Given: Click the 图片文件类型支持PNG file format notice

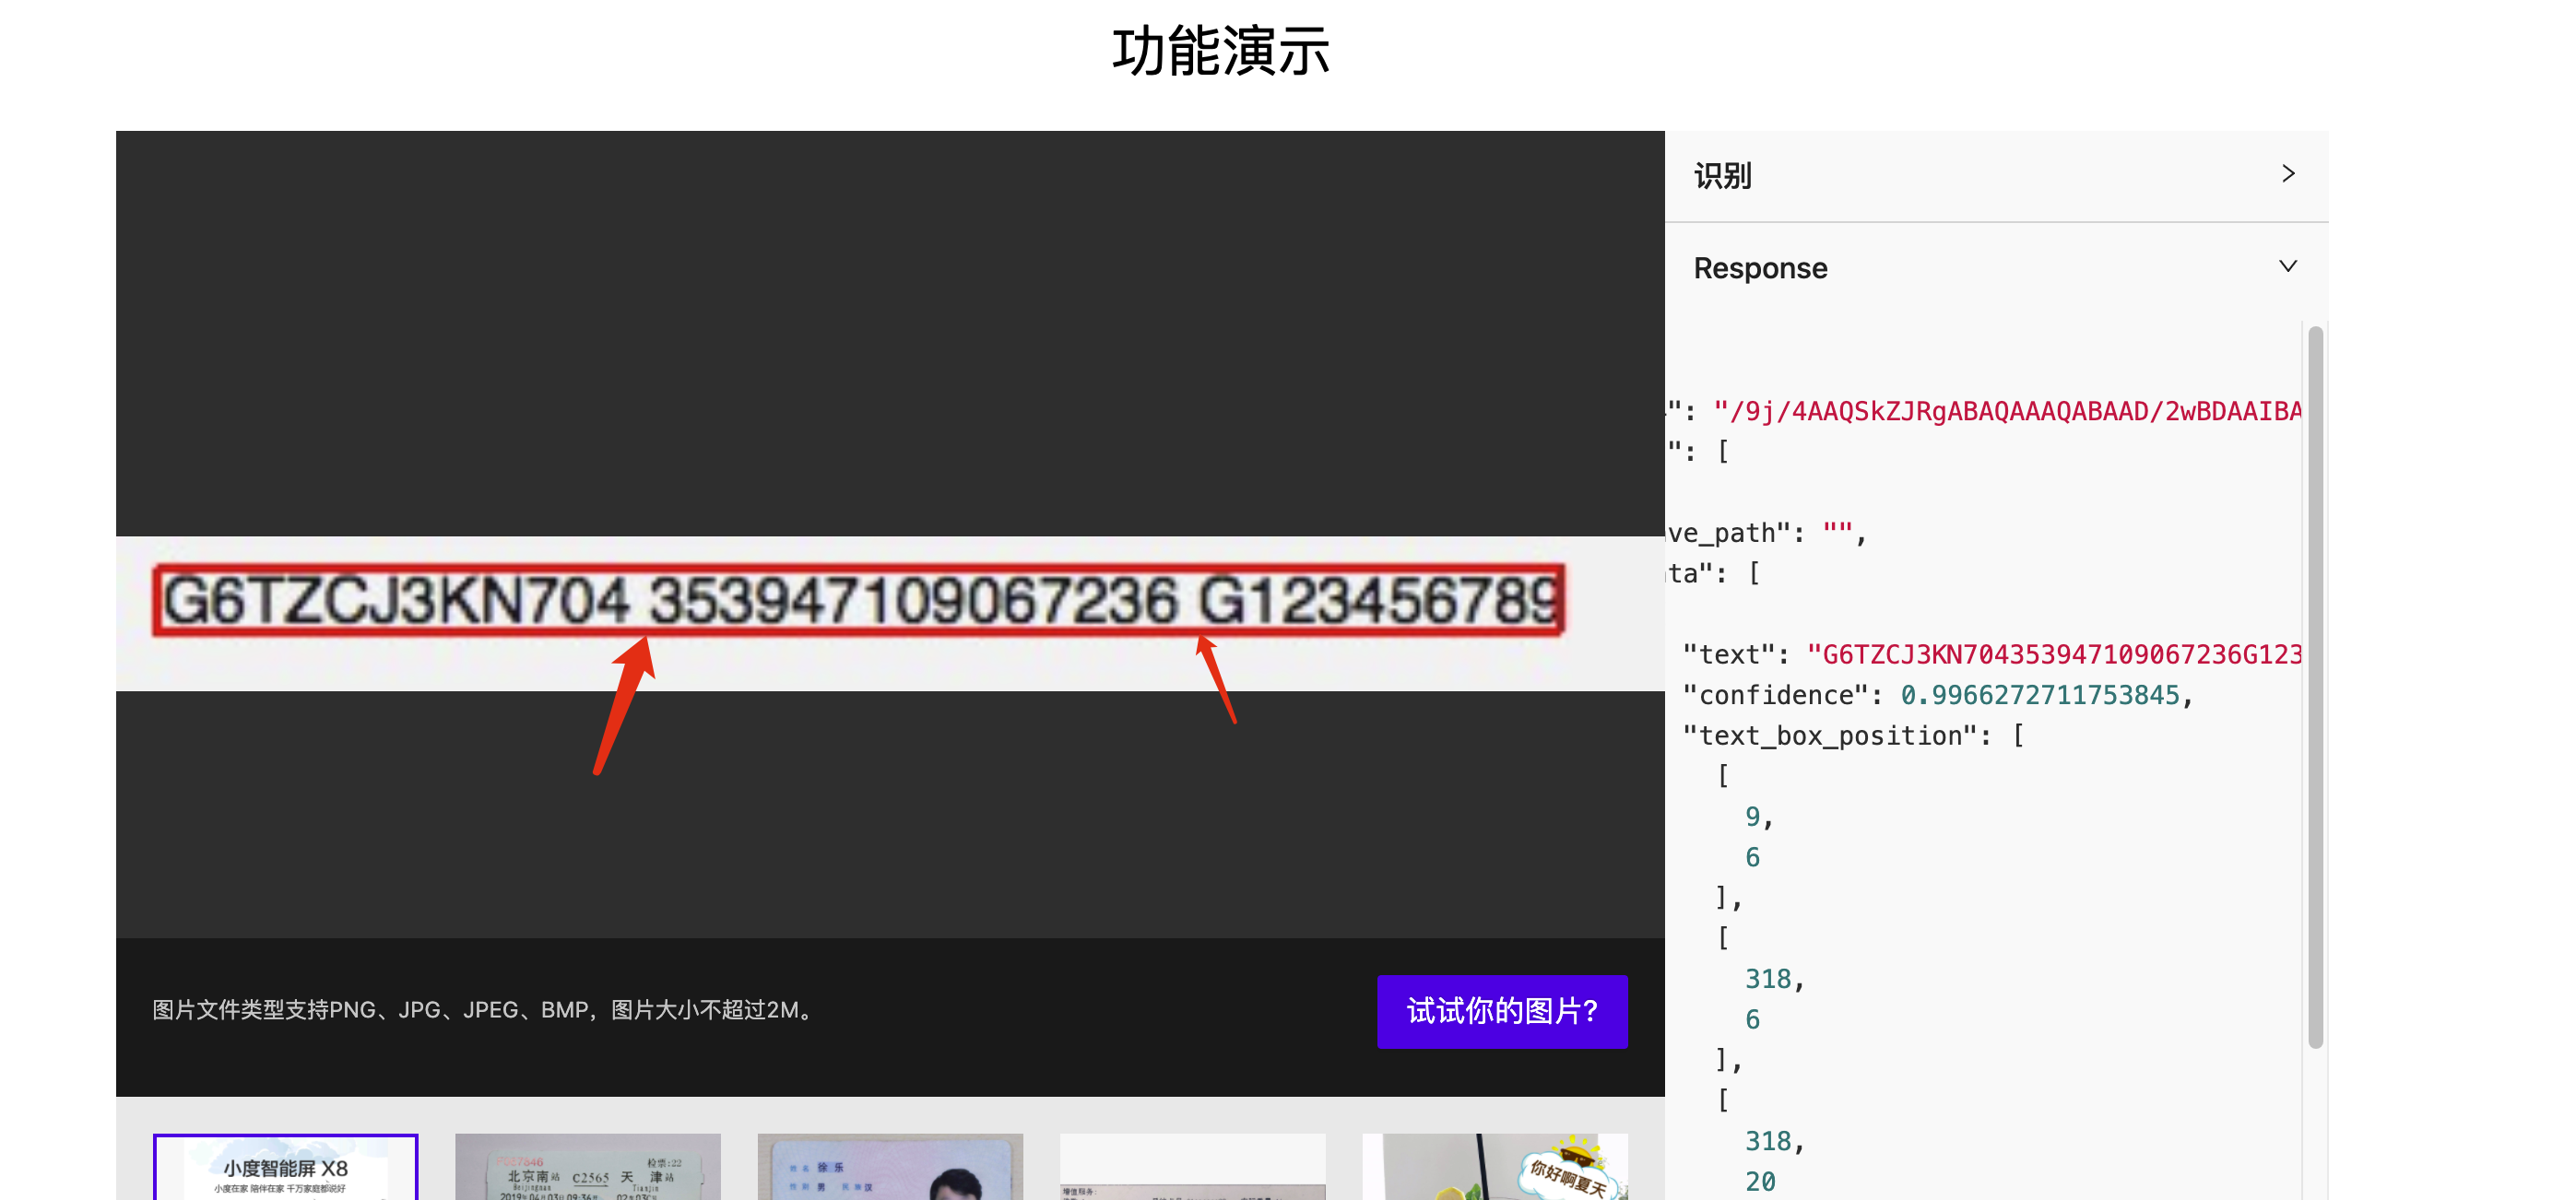Looking at the screenshot, I should point(484,1010).
